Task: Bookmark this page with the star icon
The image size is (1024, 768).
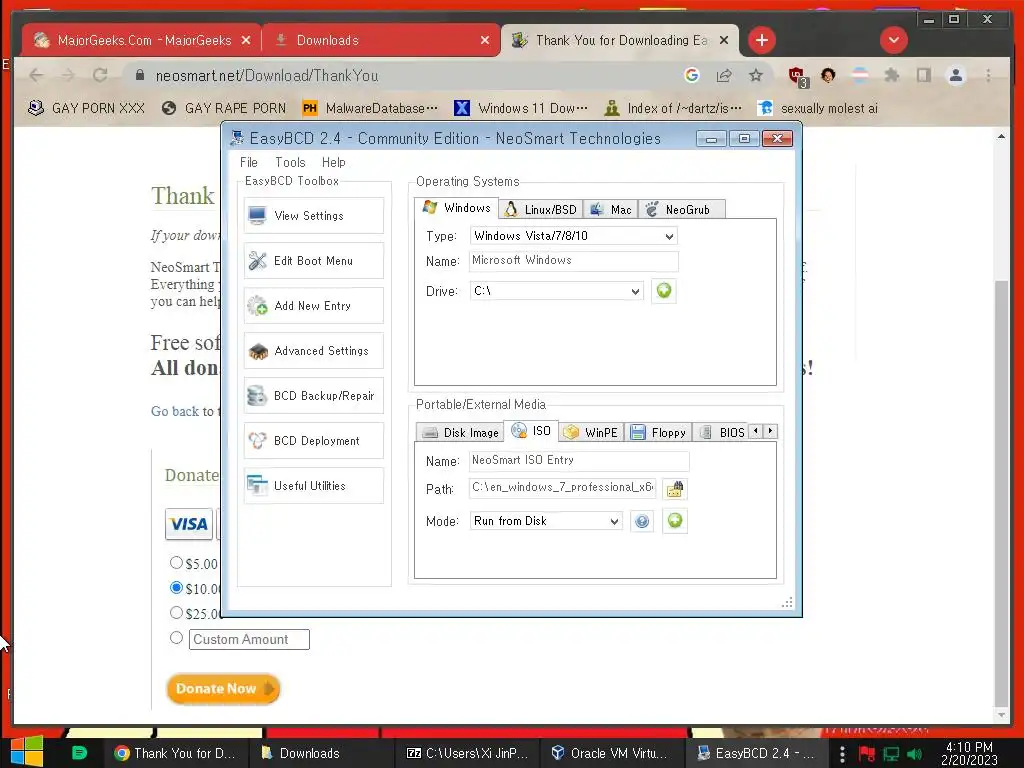Action: point(756,76)
